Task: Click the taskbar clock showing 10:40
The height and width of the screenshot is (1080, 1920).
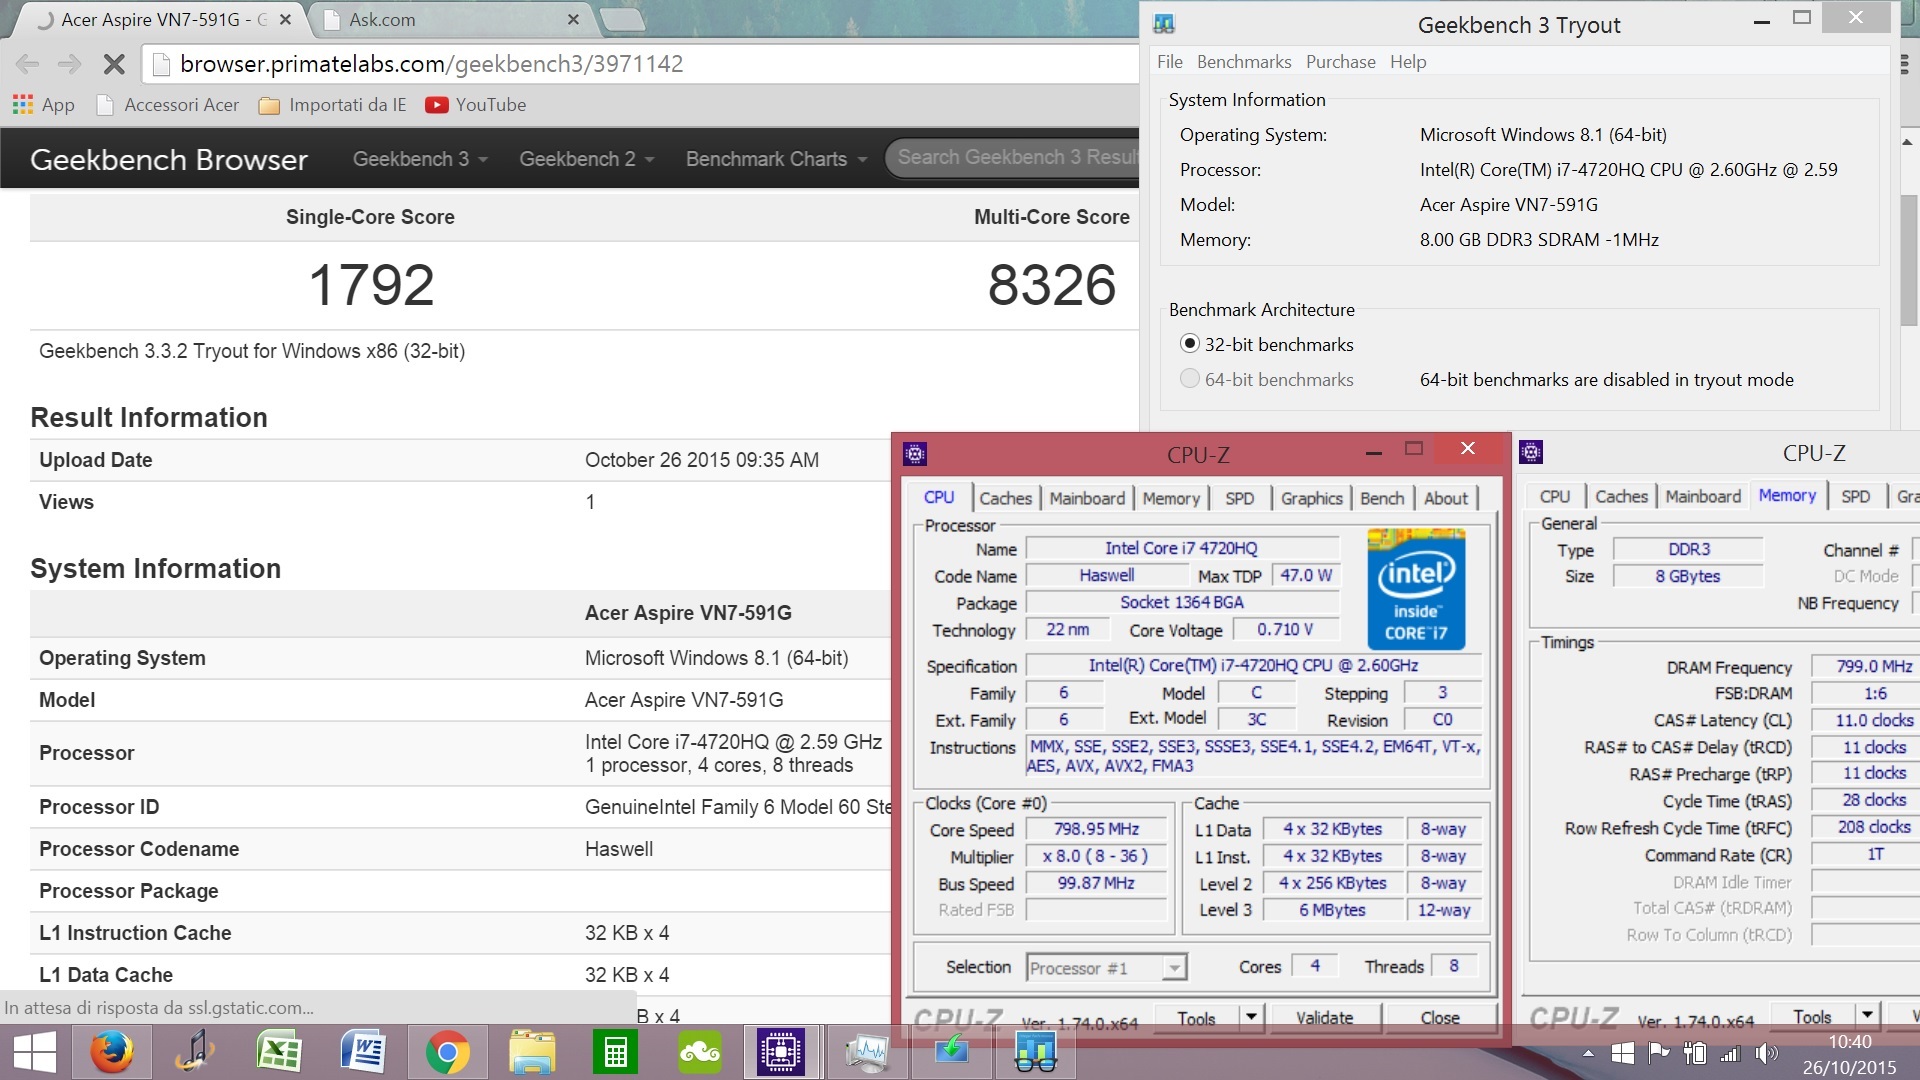Action: (x=1849, y=1054)
